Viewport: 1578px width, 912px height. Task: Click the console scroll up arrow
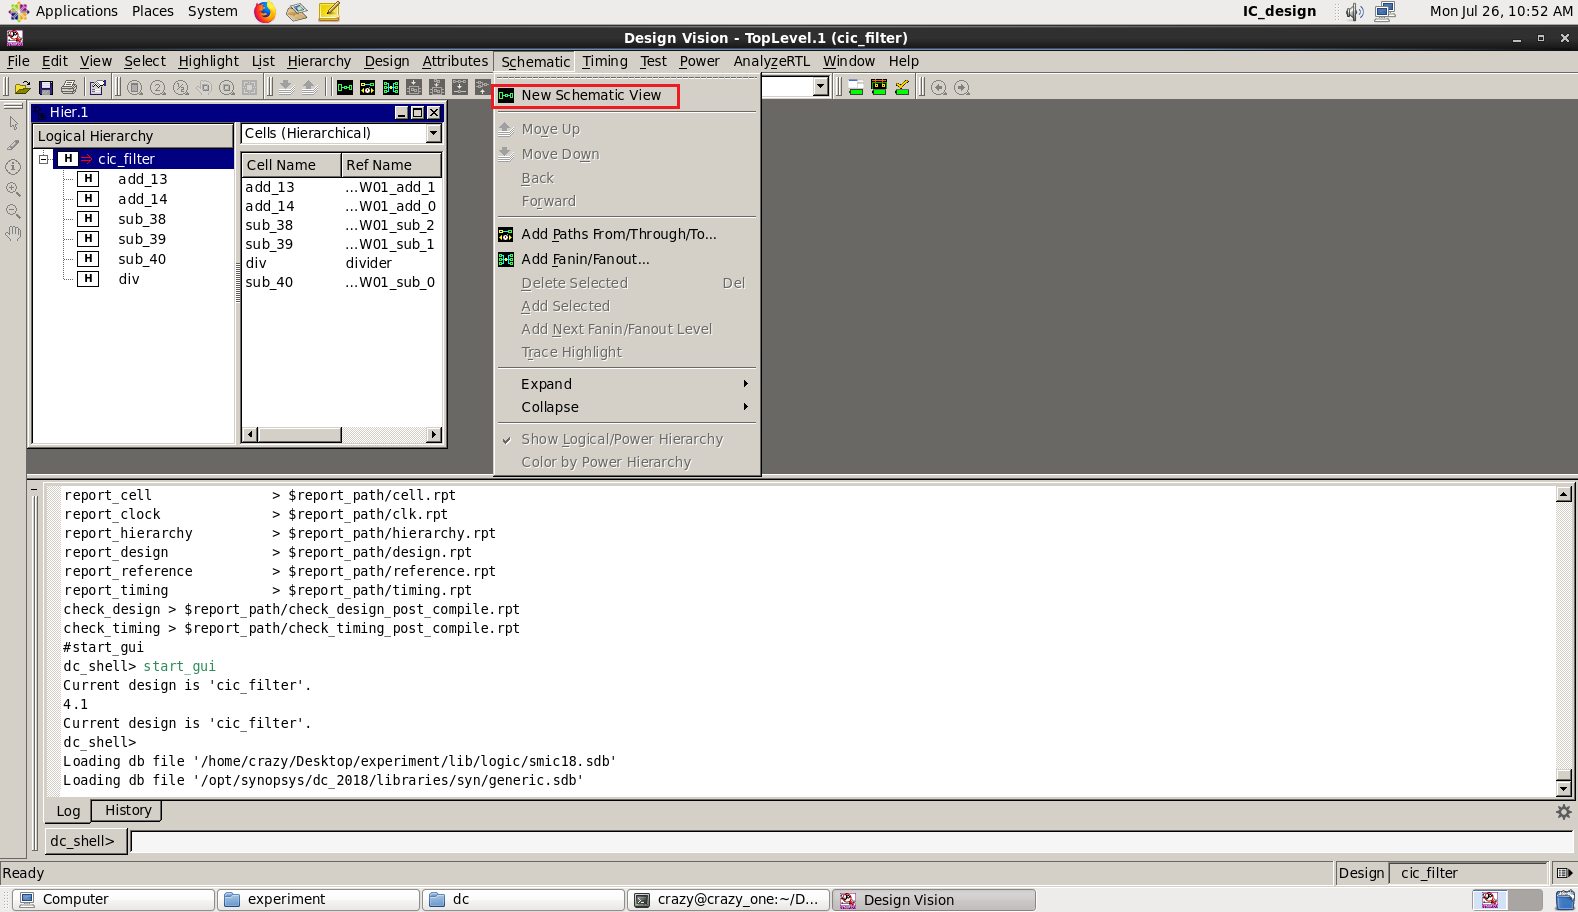1564,494
